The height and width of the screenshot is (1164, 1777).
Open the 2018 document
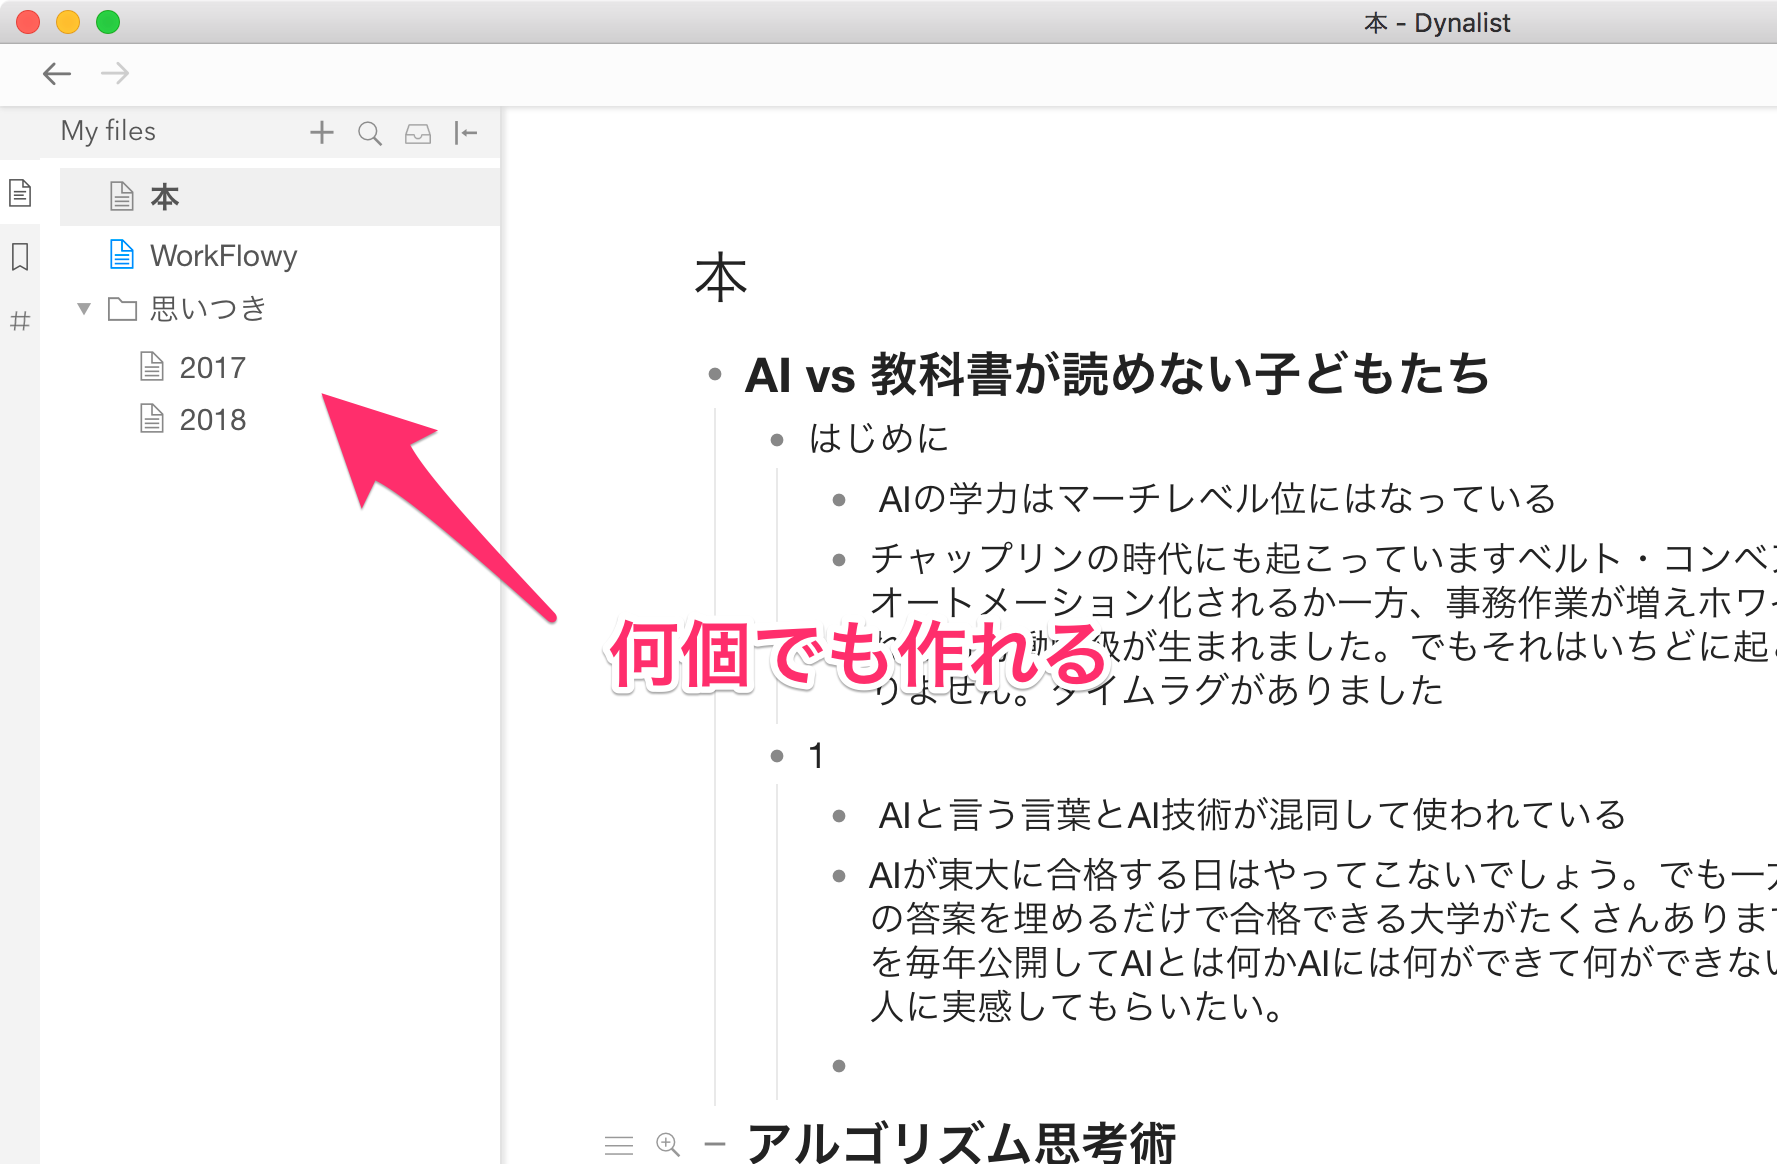coord(211,420)
